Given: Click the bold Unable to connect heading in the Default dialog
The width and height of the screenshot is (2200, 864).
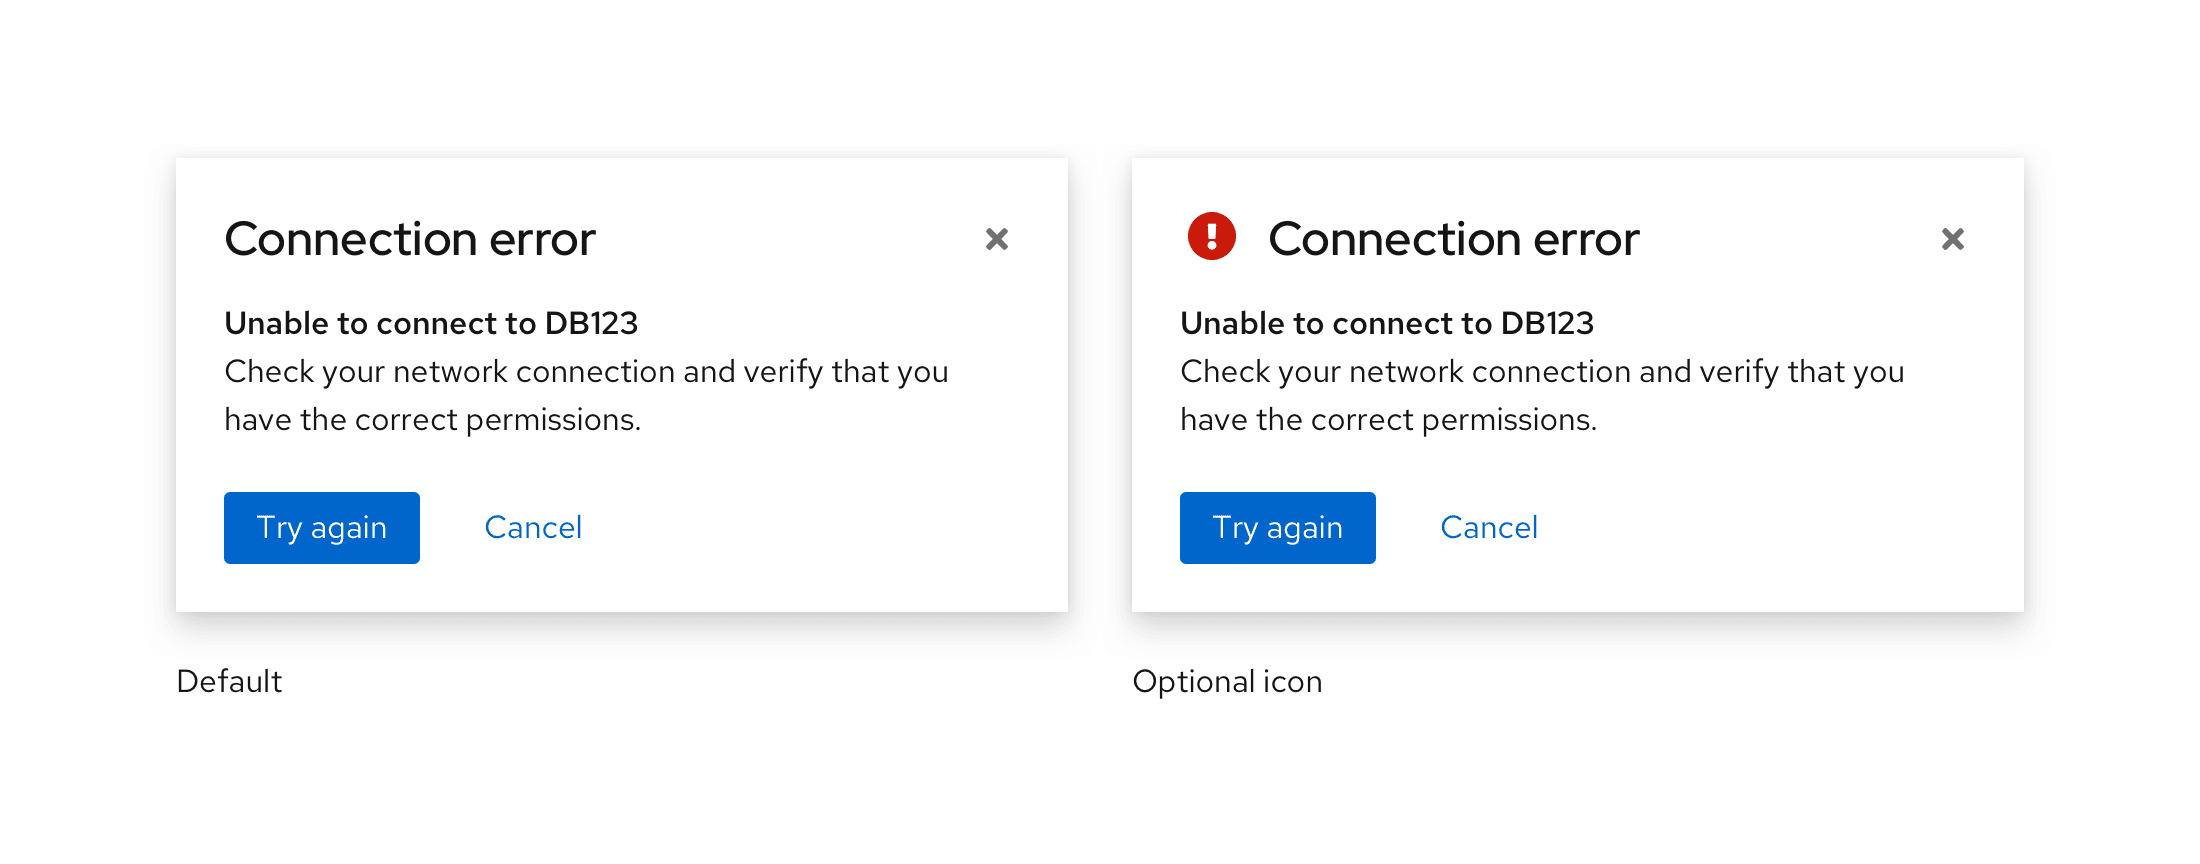Looking at the screenshot, I should coord(431,324).
